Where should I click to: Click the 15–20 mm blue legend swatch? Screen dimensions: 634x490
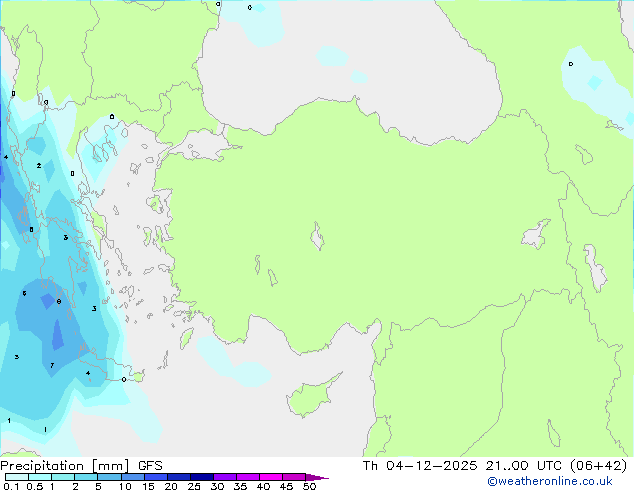(x=156, y=477)
